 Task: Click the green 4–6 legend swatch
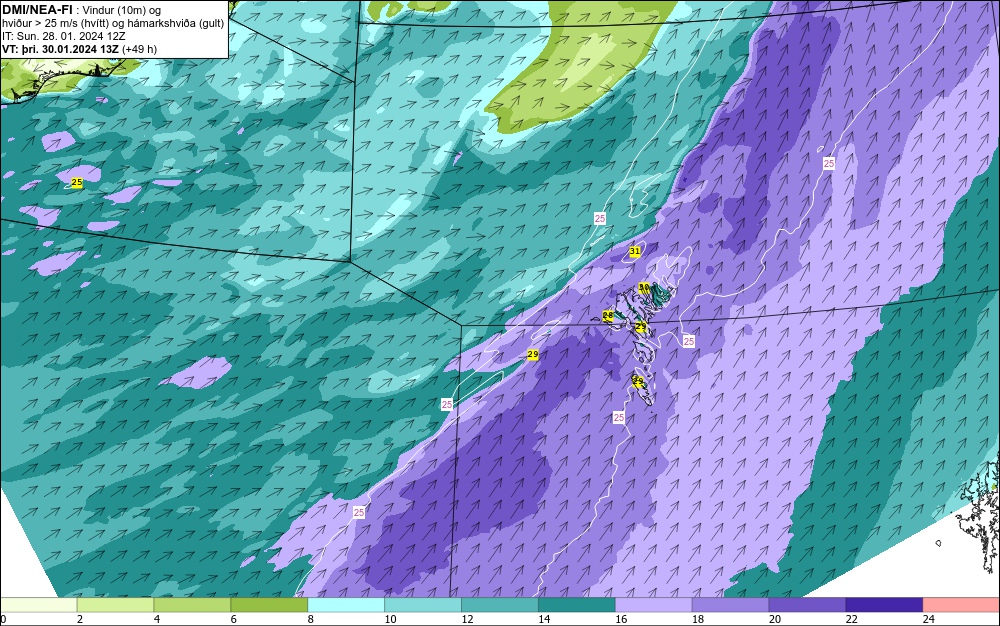(x=192, y=605)
